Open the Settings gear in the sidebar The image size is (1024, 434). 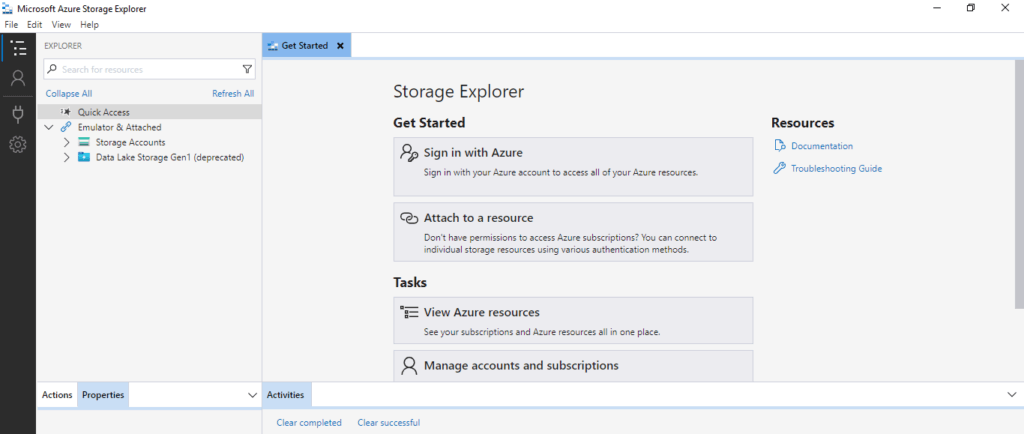click(18, 145)
